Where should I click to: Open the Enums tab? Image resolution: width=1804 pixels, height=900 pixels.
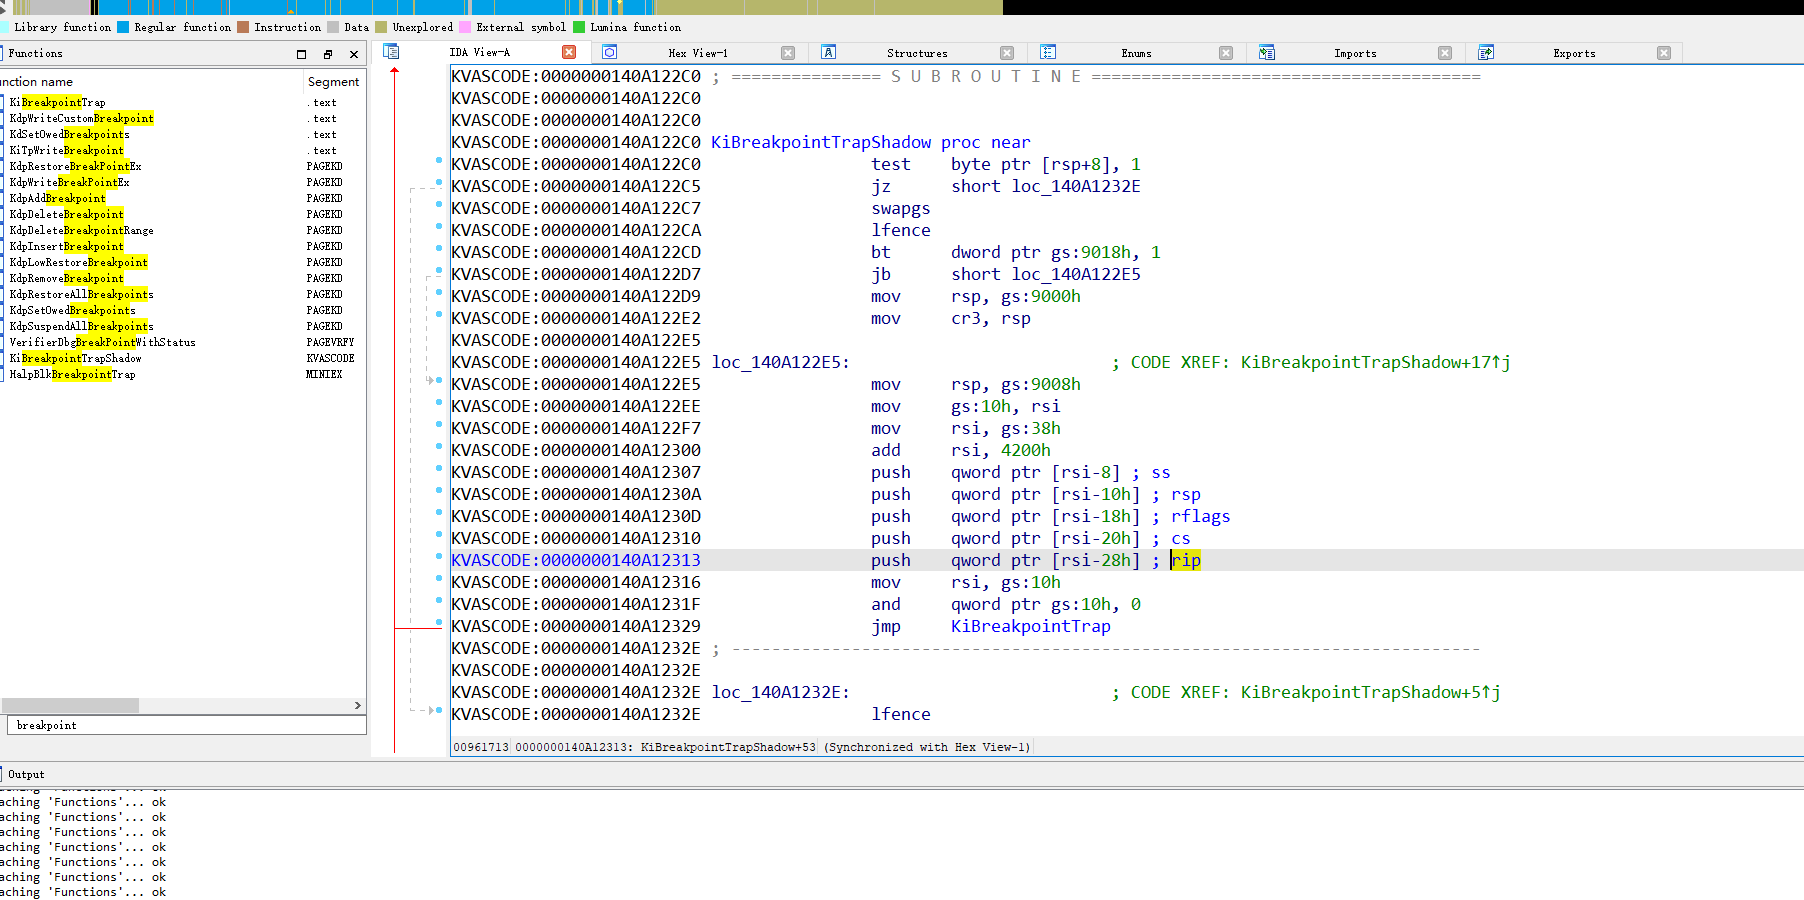click(x=1136, y=53)
